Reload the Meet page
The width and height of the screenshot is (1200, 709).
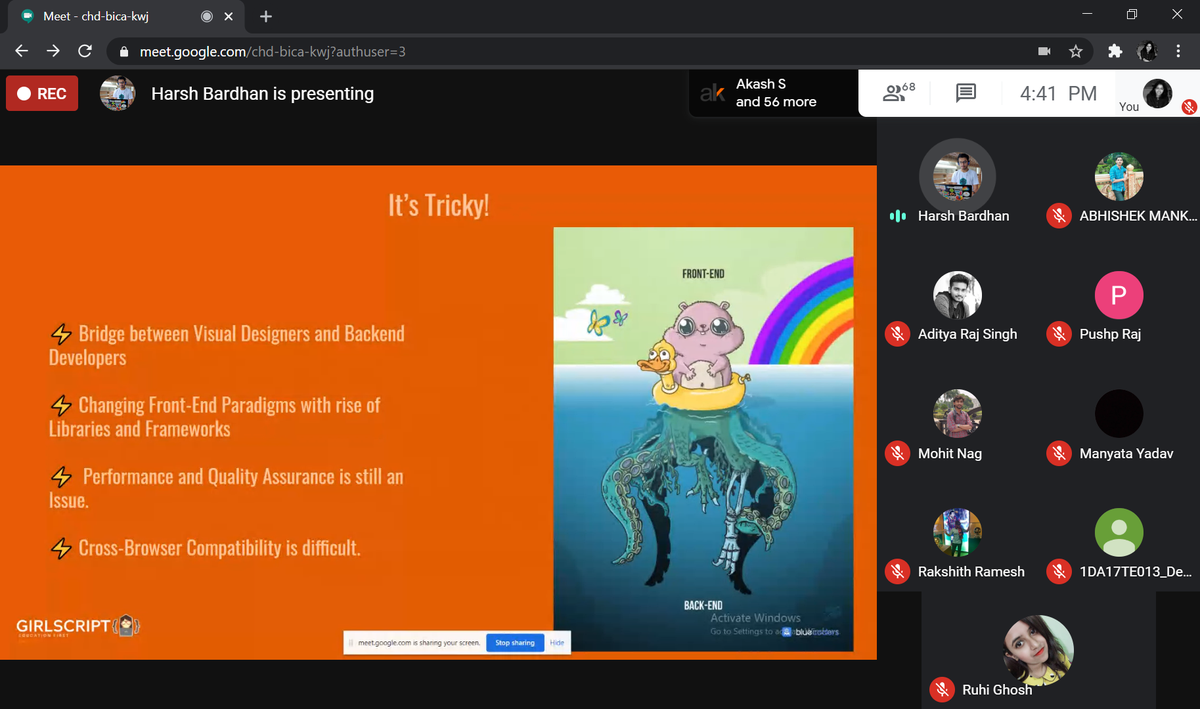click(x=85, y=51)
